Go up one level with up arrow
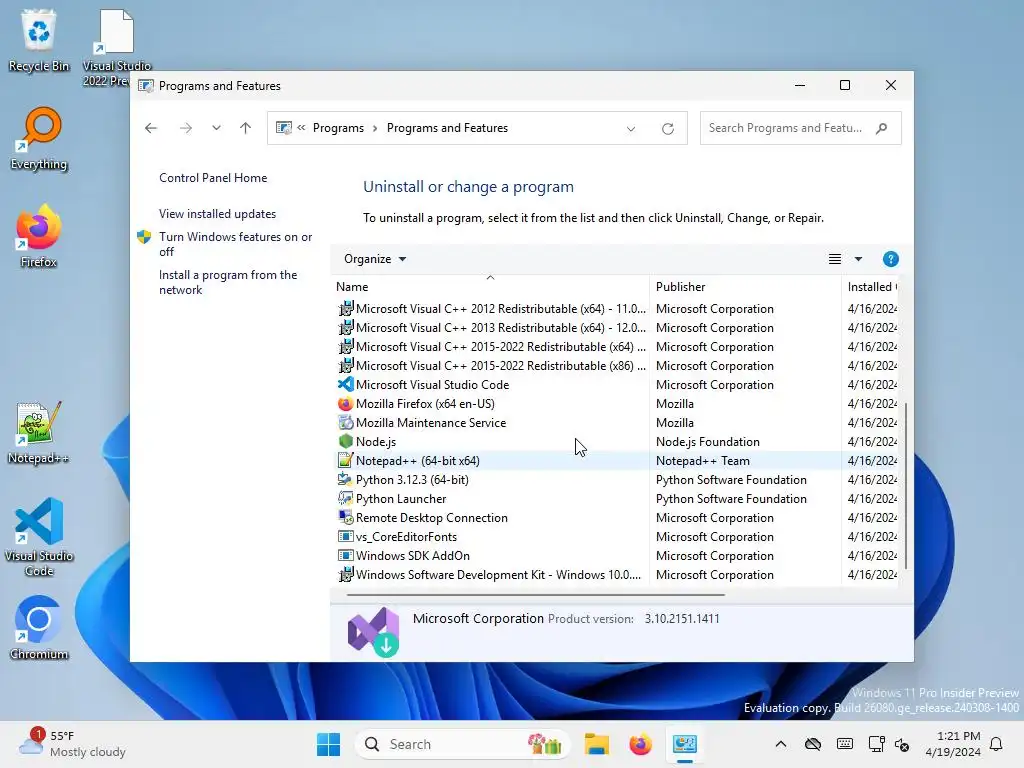 click(x=246, y=128)
